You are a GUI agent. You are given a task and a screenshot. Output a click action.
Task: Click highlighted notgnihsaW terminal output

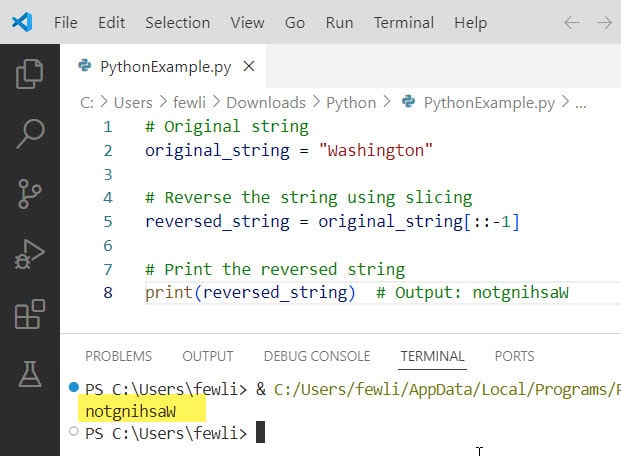[131, 412]
